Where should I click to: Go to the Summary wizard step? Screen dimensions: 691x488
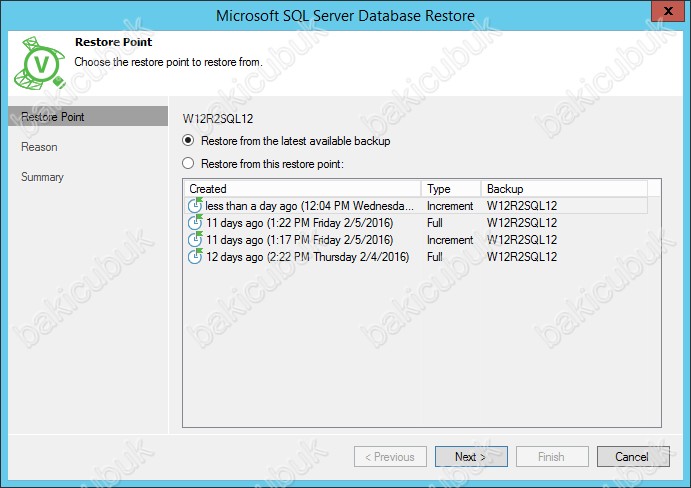(x=42, y=177)
